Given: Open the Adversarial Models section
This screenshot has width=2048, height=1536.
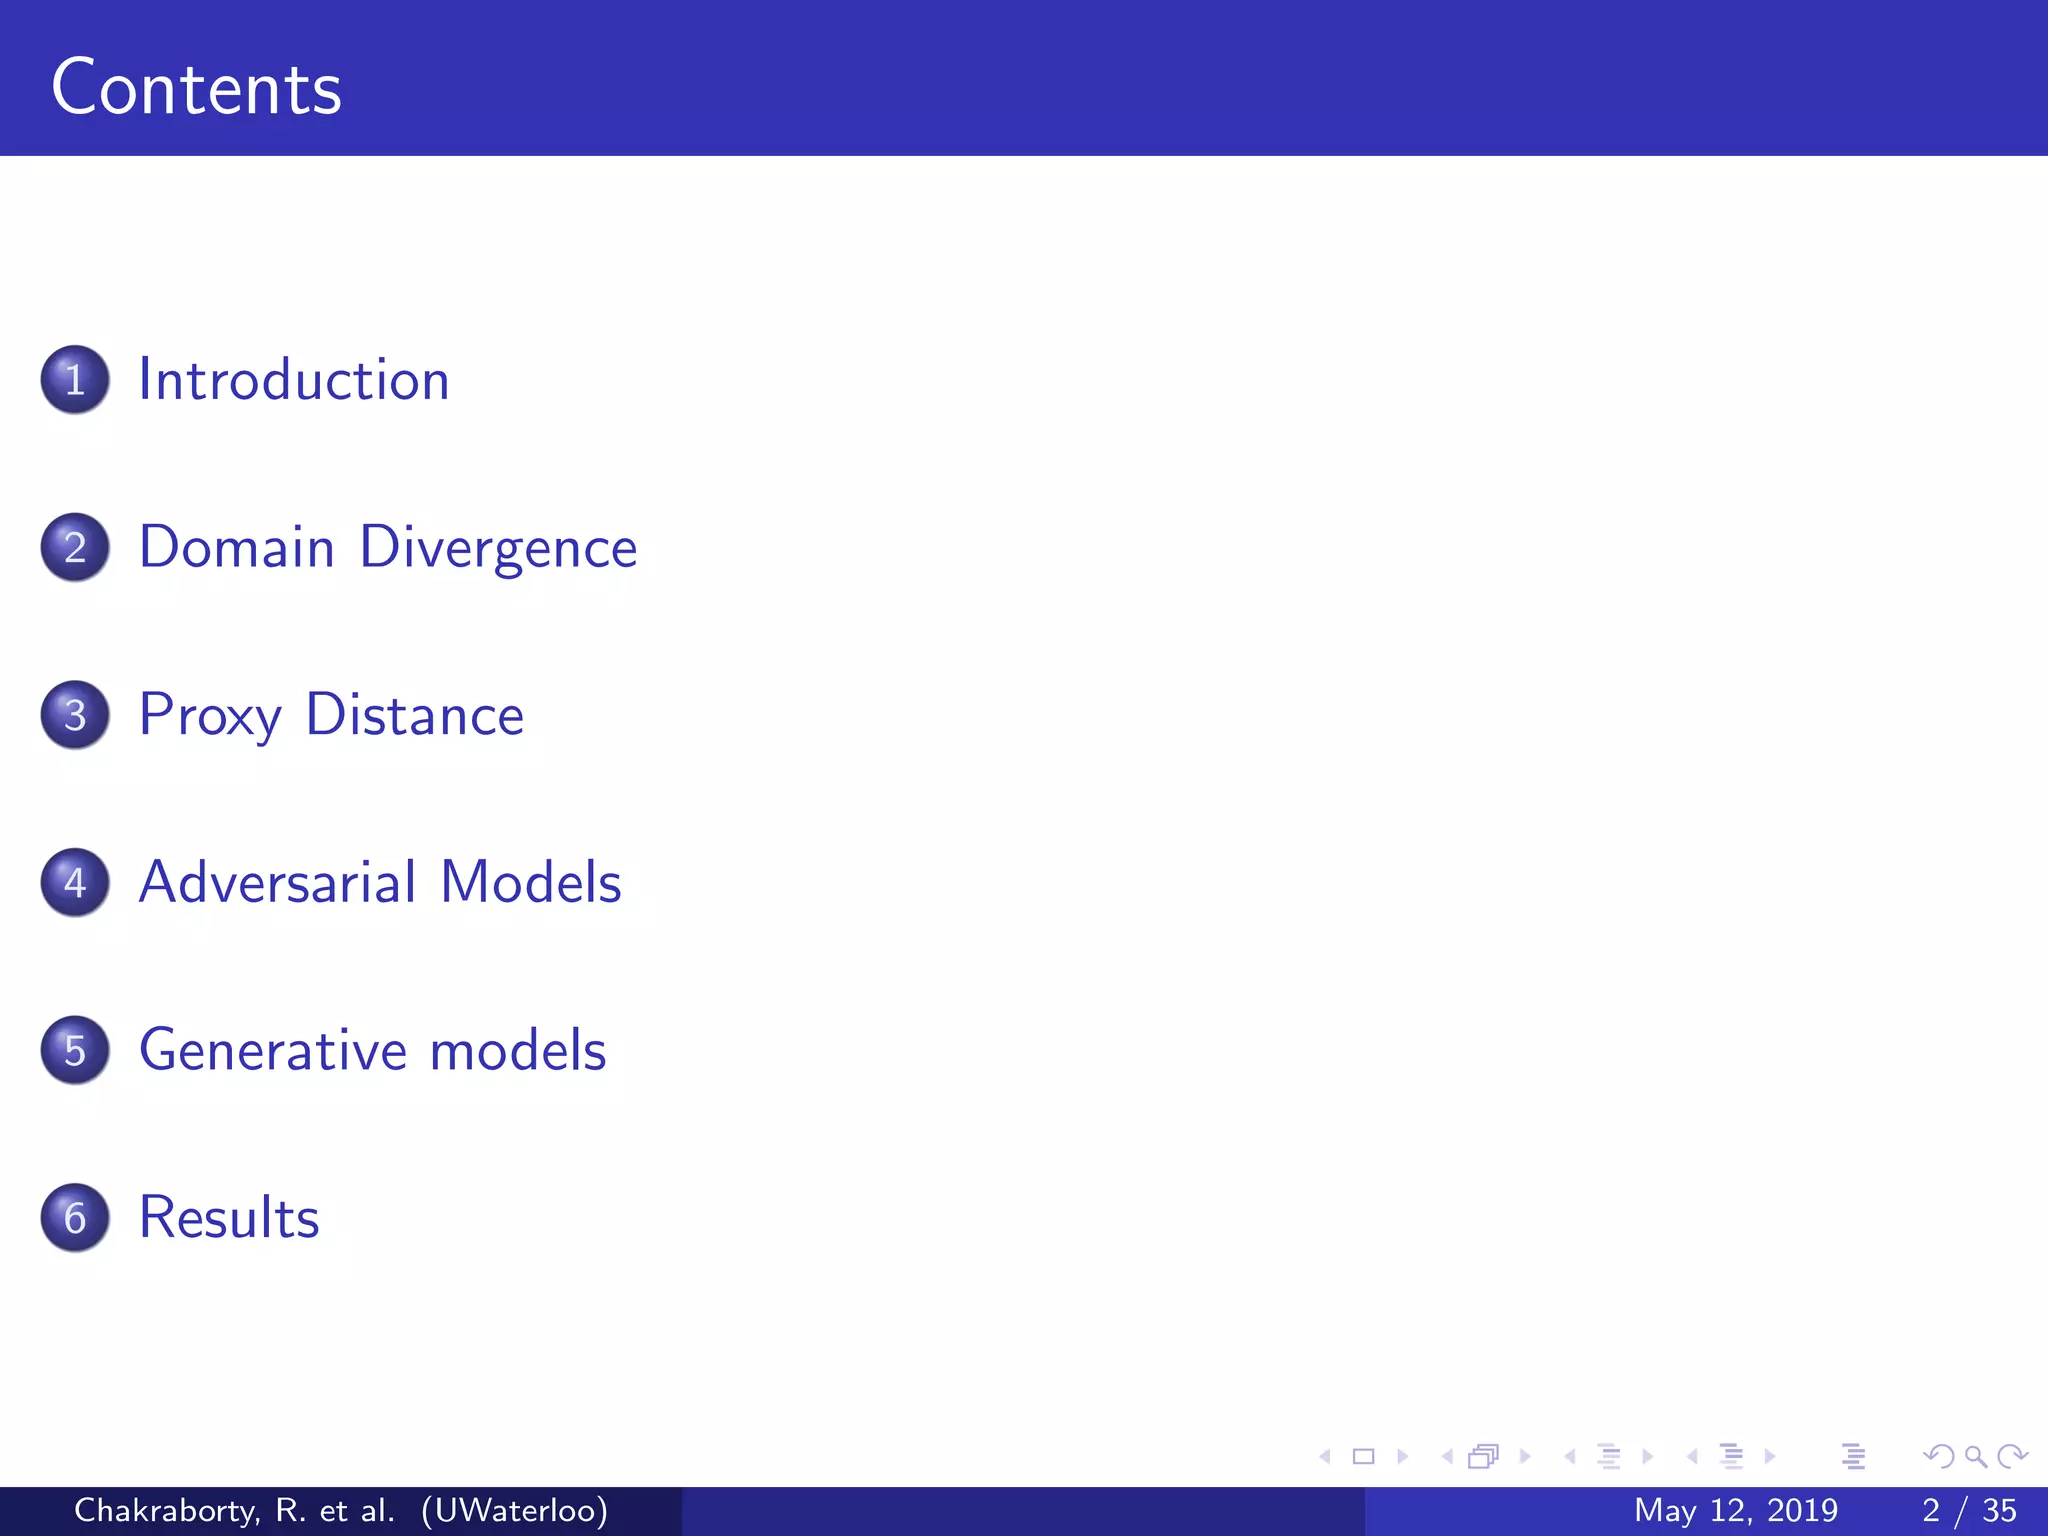Looking at the screenshot, I should click(x=380, y=883).
